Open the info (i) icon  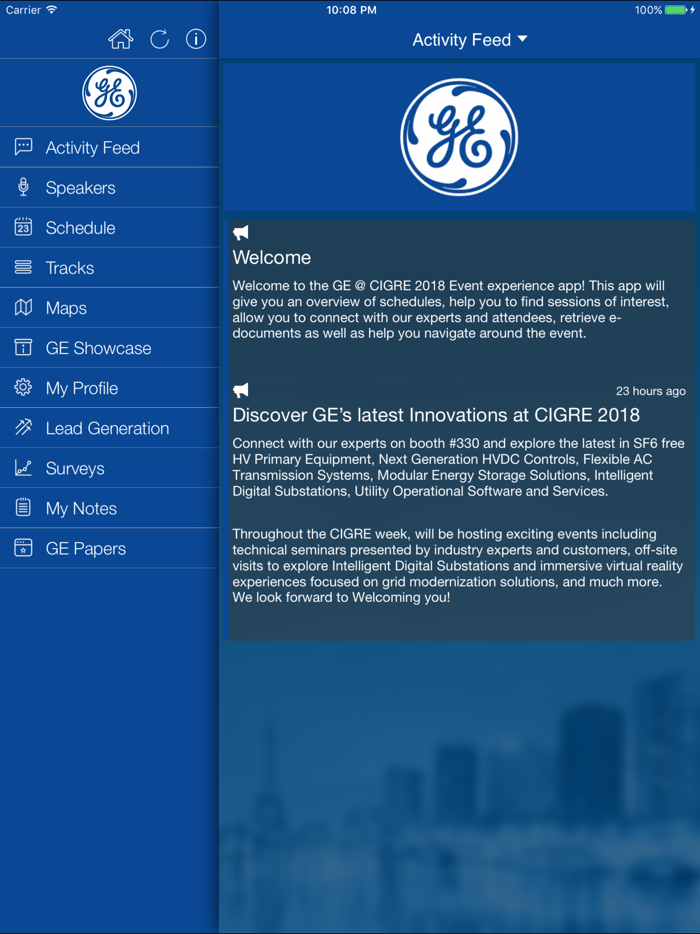[196, 39]
